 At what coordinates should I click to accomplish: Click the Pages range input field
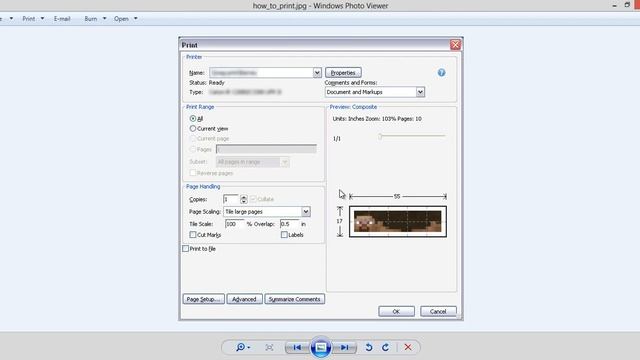pos(266,149)
